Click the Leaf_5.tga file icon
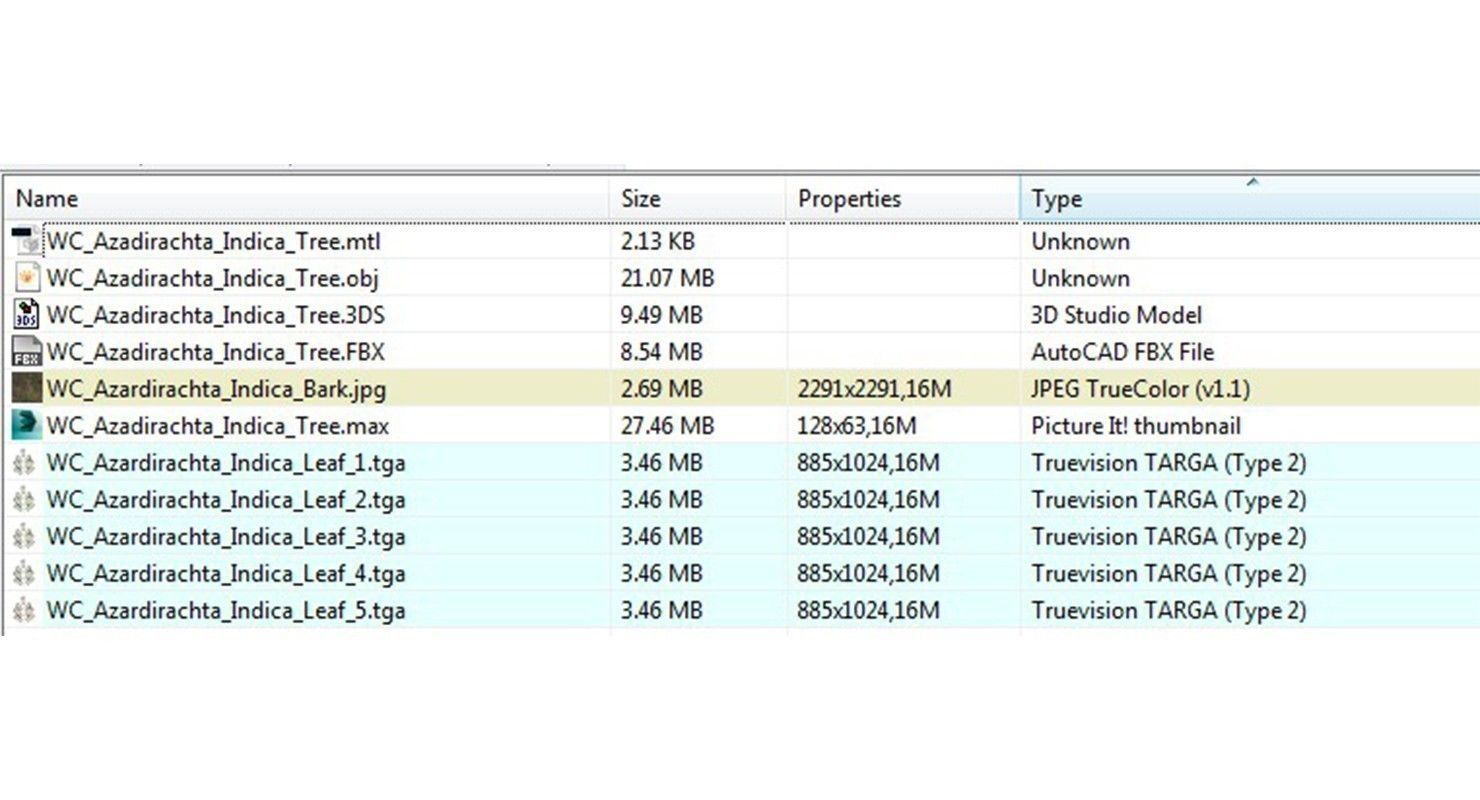Screen dimensions: 1480x800 coord(27,610)
